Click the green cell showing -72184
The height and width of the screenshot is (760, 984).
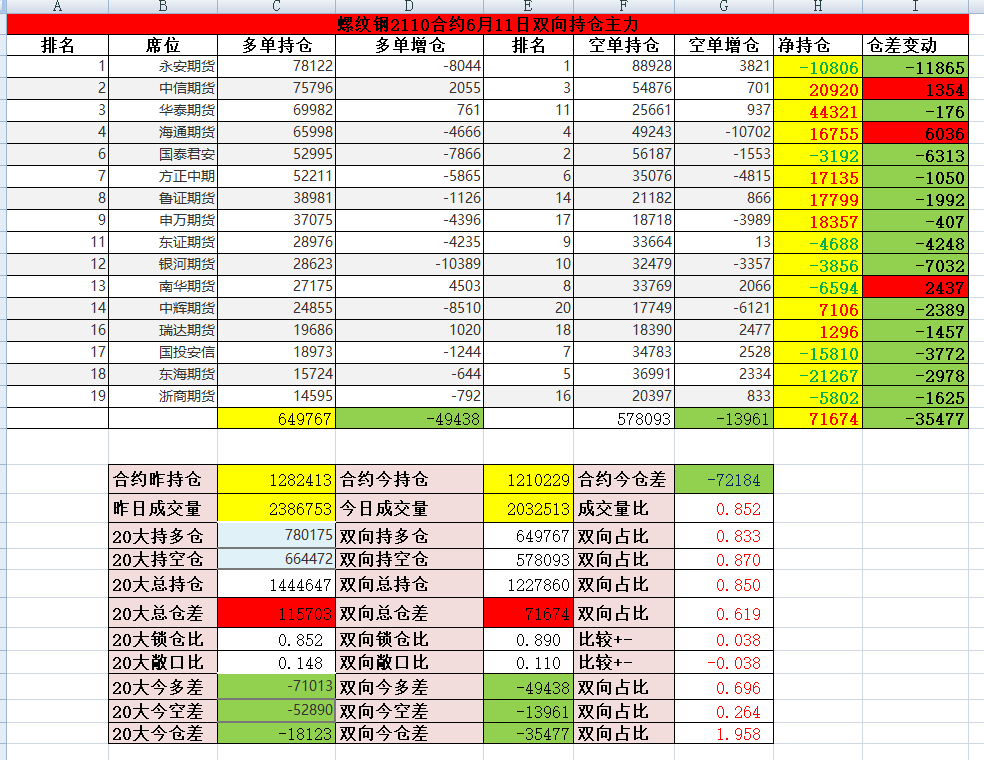tap(724, 480)
